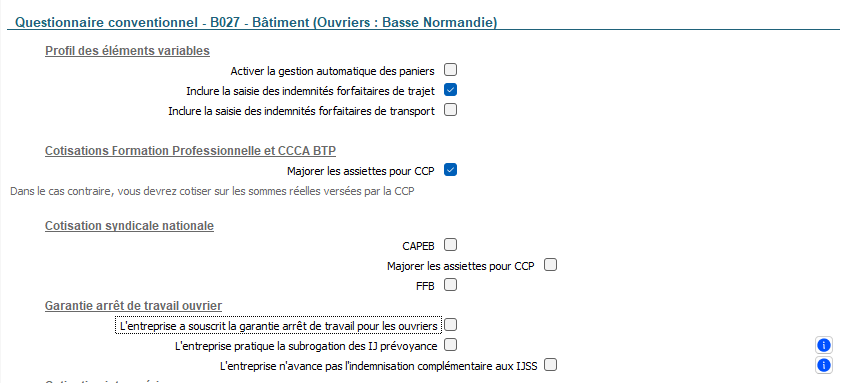
Task: Open info icon for indemnisation complémentaire aux IJSS
Action: [823, 366]
